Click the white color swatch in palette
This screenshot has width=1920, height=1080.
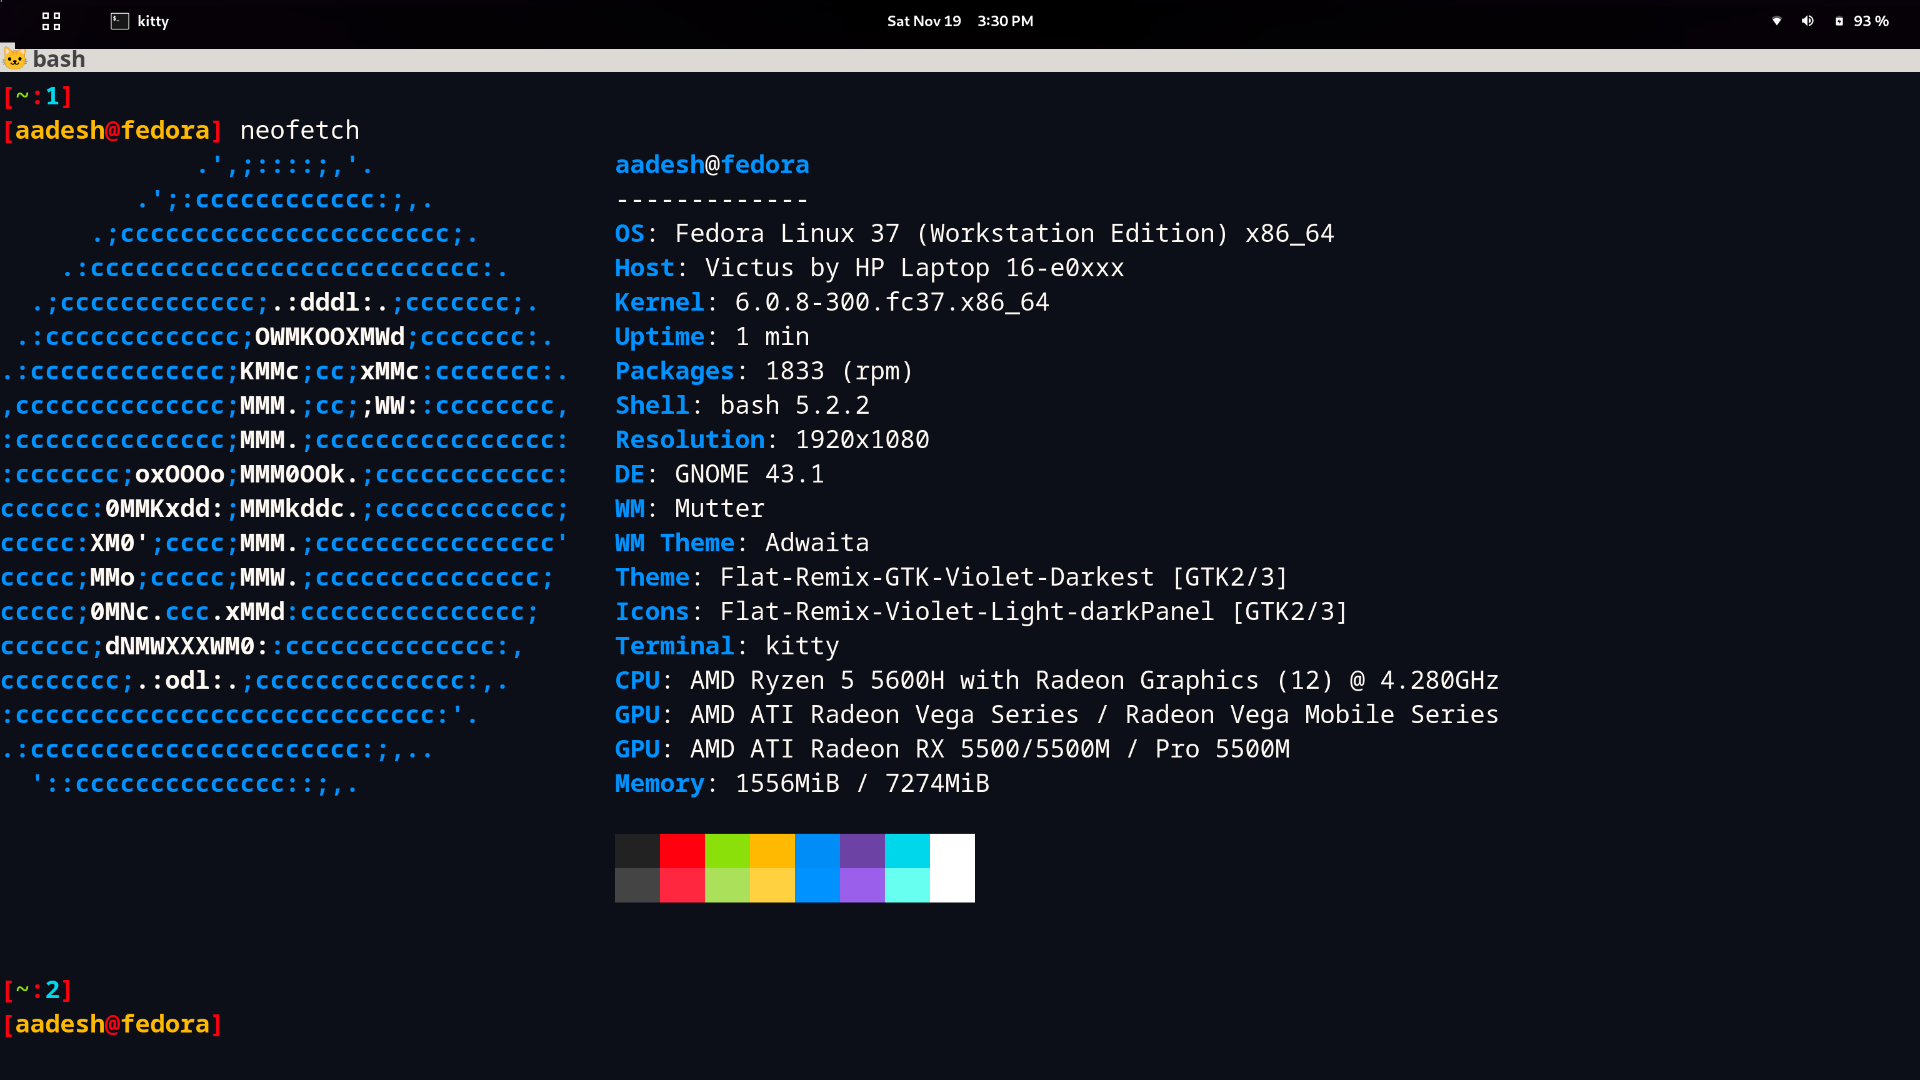coord(952,868)
